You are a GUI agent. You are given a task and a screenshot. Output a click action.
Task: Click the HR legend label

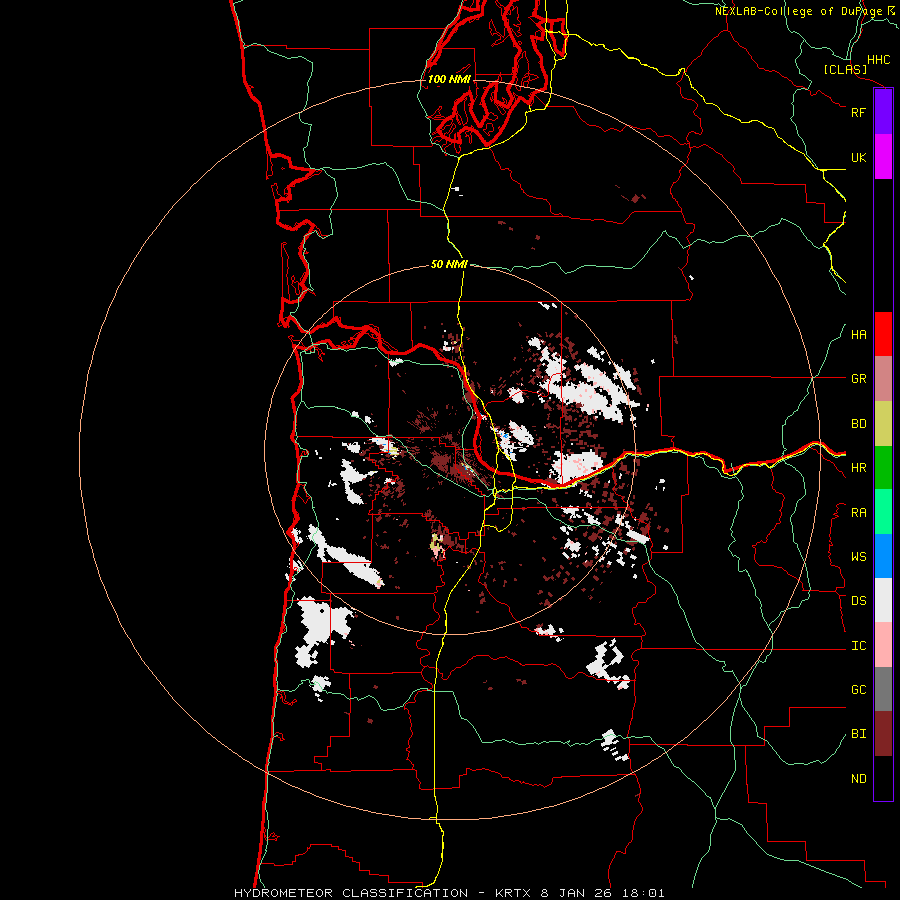[x=859, y=468]
